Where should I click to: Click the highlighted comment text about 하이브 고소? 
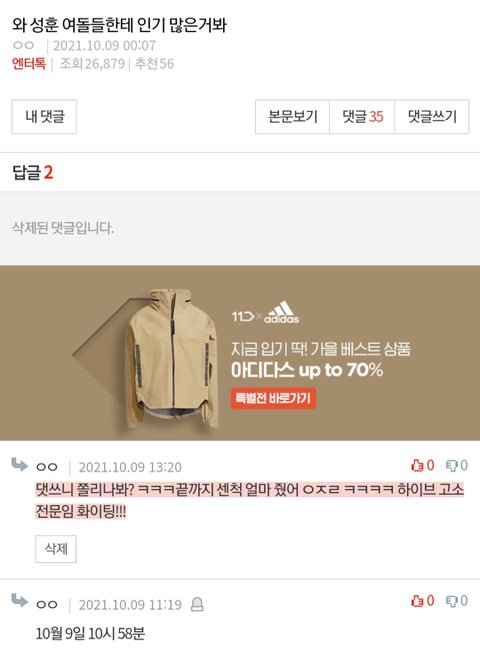(x=250, y=500)
